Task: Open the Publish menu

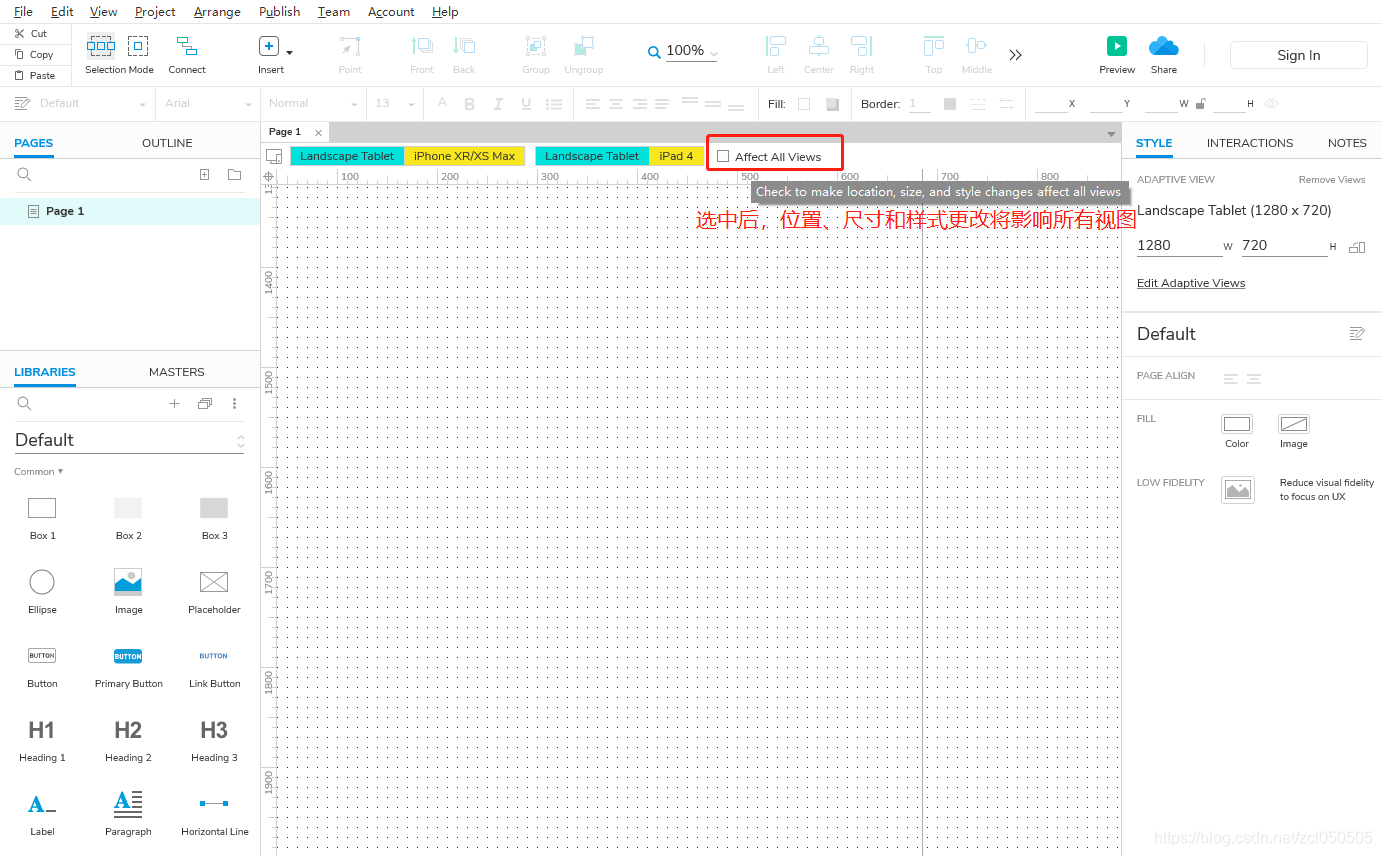Action: [279, 12]
